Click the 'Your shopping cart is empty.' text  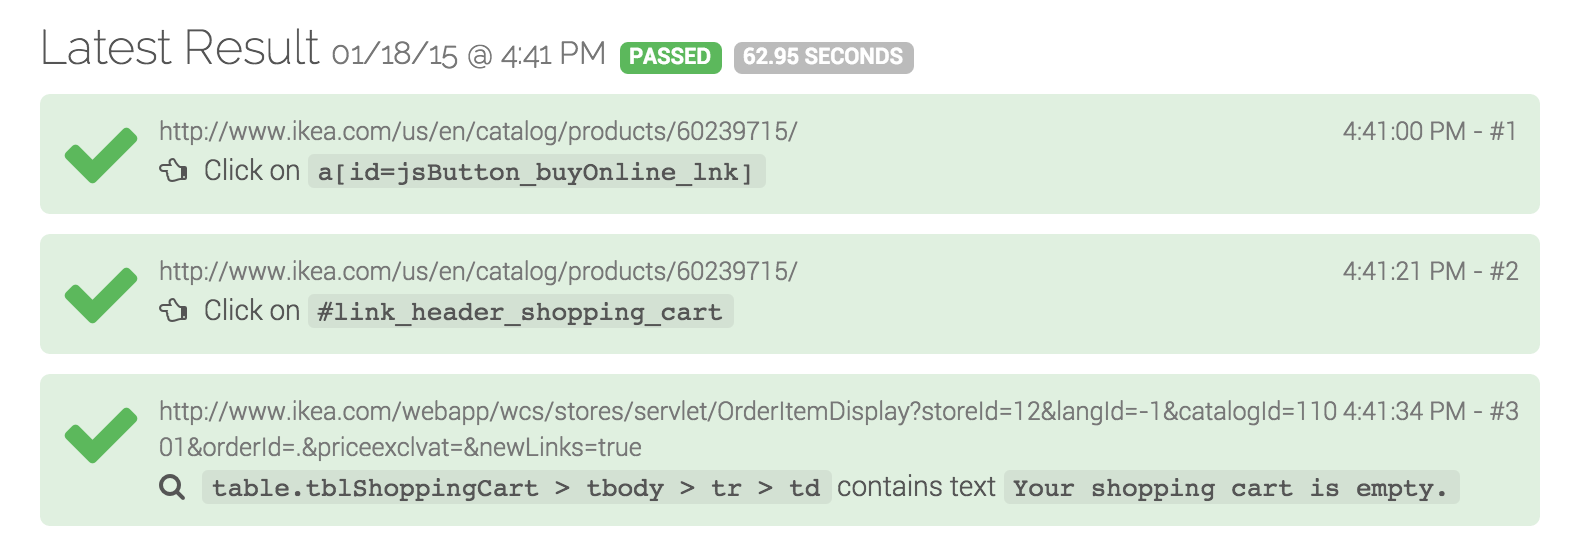(x=1231, y=487)
